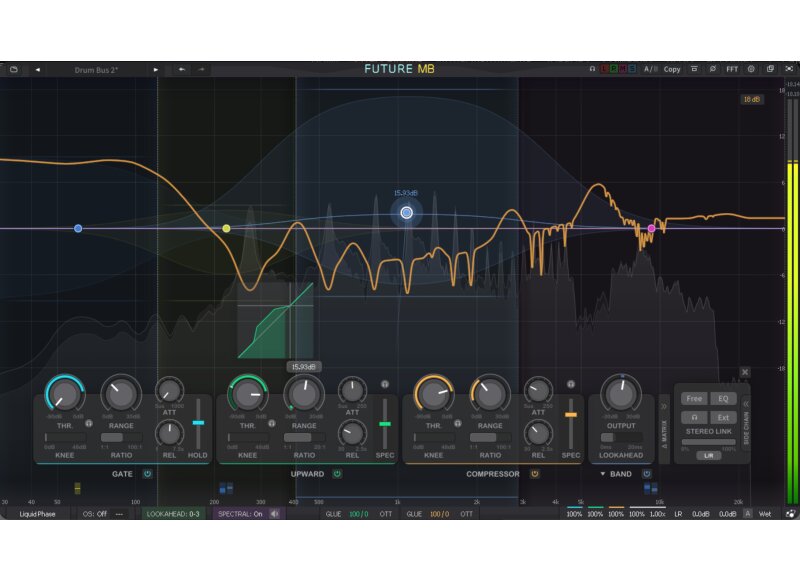Click the Gate HOLD slider handle

198,422
